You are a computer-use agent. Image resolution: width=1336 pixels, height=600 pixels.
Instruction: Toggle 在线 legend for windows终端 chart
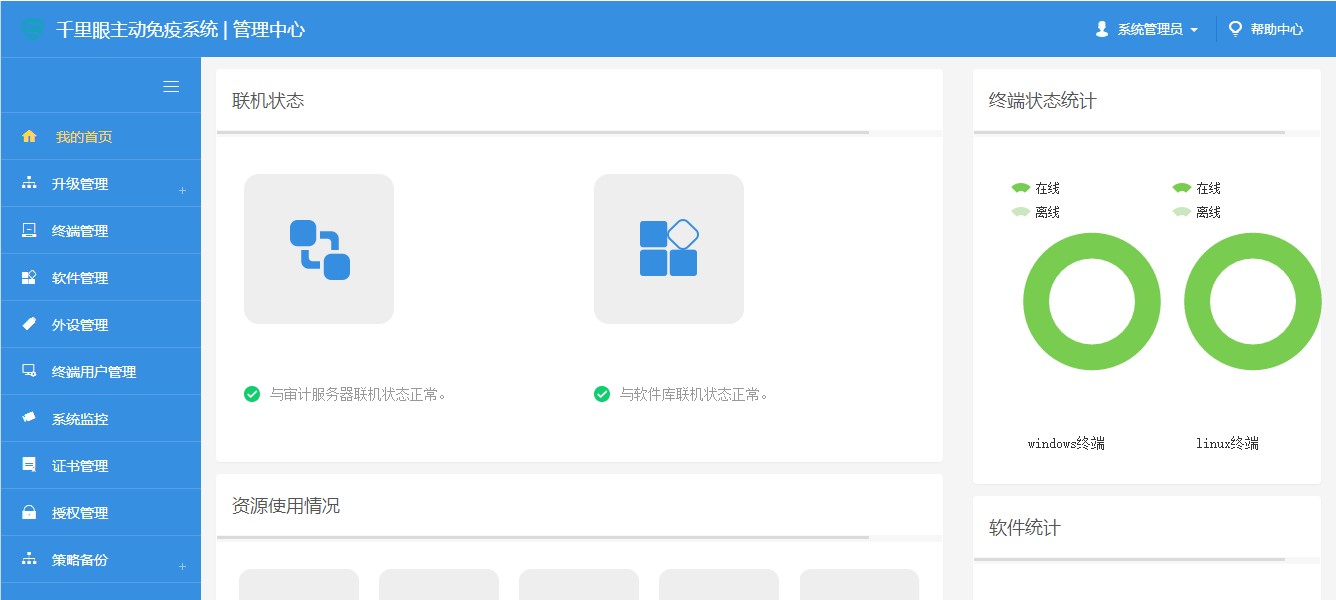tap(1035, 188)
